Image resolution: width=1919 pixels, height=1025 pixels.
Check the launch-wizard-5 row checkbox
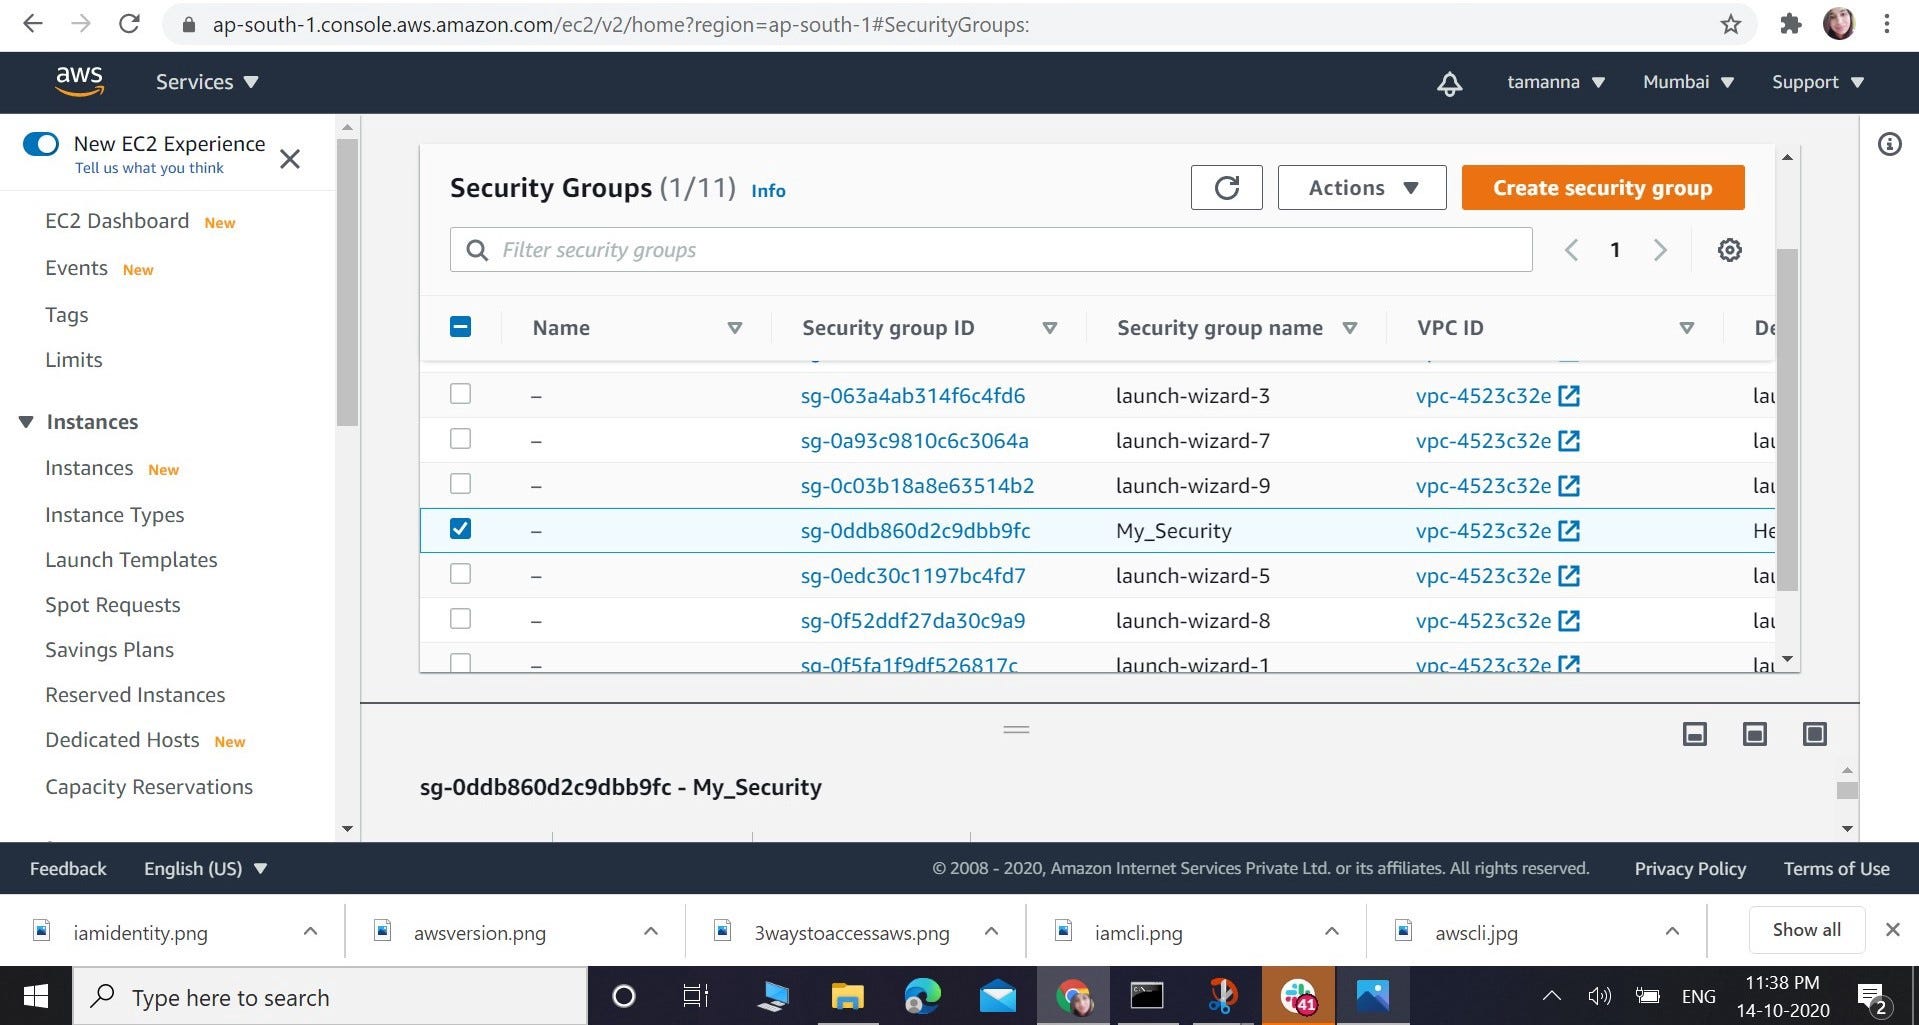click(460, 574)
